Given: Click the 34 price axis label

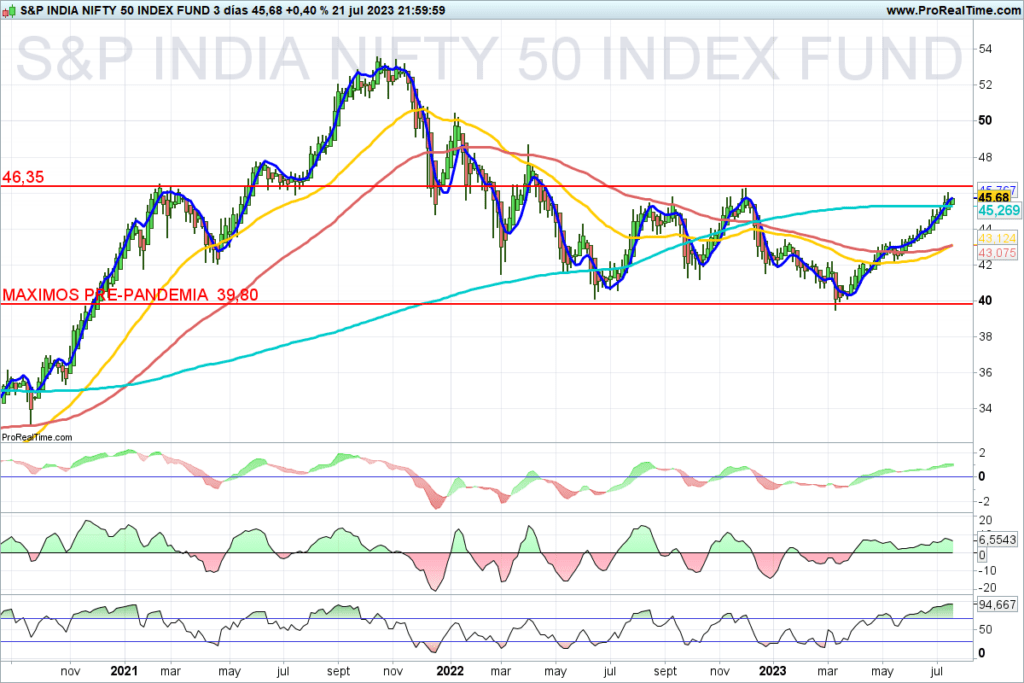Looking at the screenshot, I should [985, 408].
